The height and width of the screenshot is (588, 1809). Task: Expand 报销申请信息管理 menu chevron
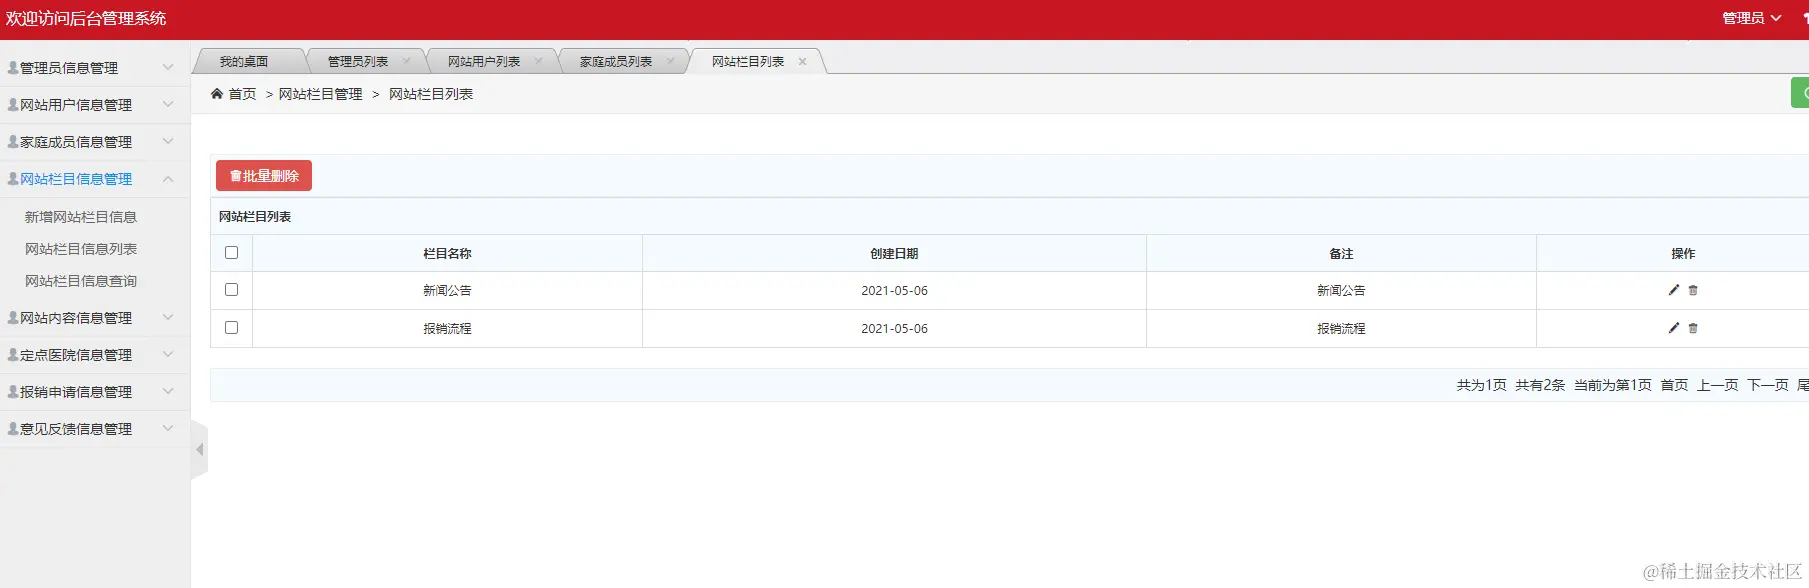(x=168, y=391)
